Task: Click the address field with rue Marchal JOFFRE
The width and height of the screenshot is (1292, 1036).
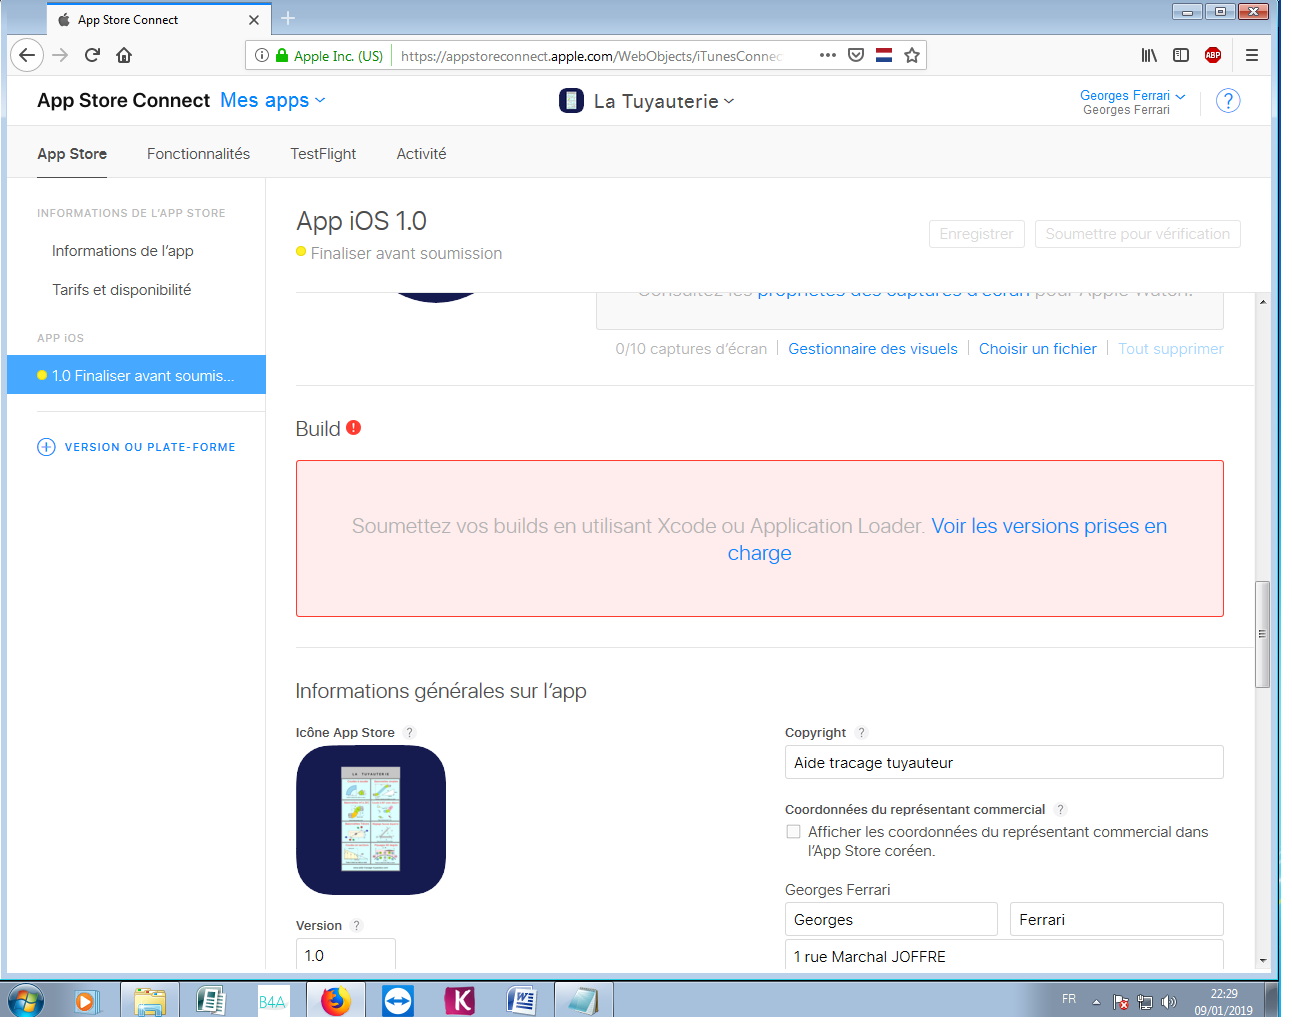Action: tap(1004, 955)
